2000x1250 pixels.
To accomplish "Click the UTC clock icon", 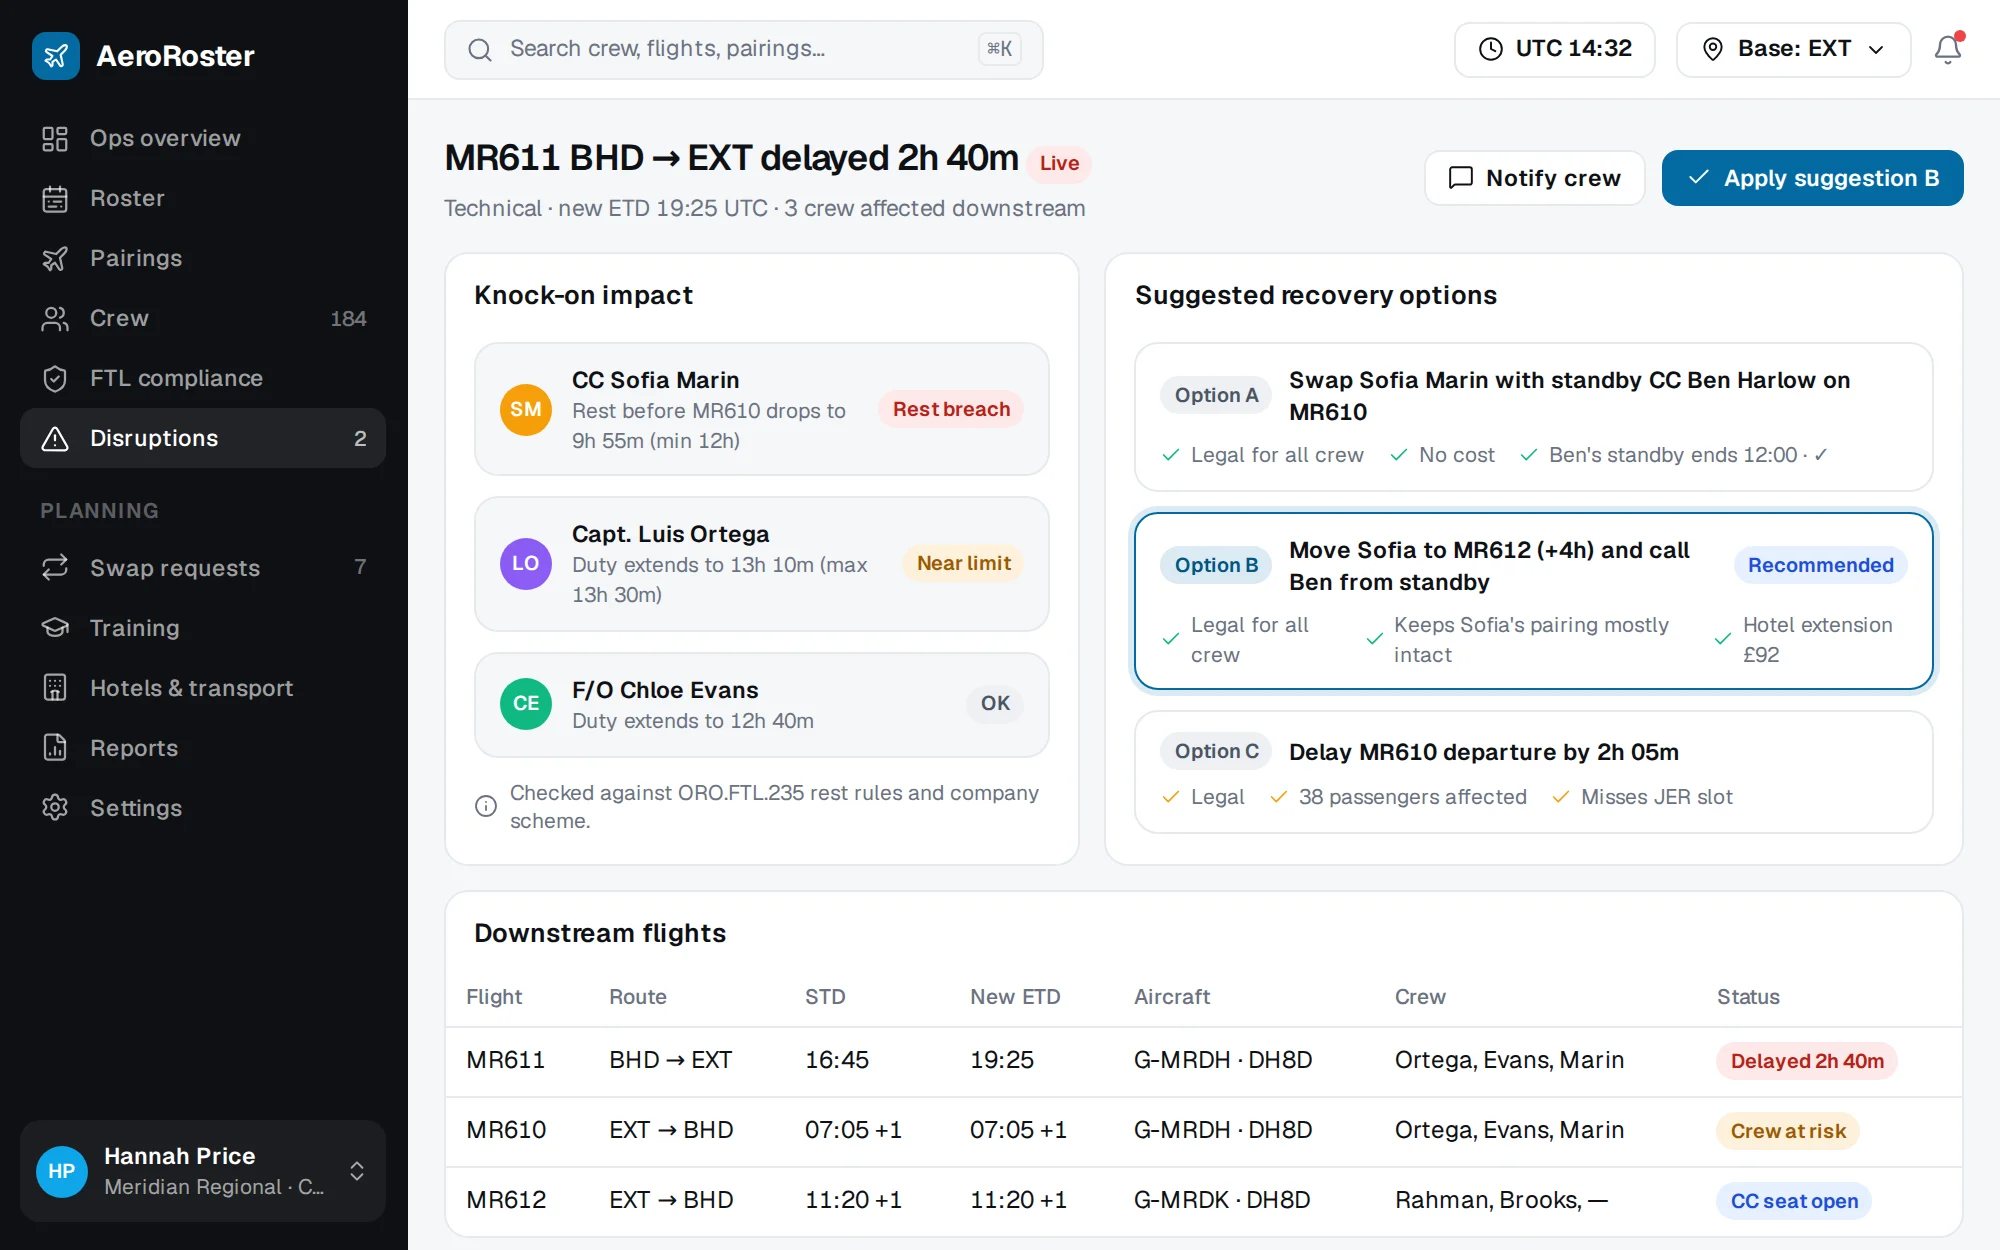I will 1491,49.
